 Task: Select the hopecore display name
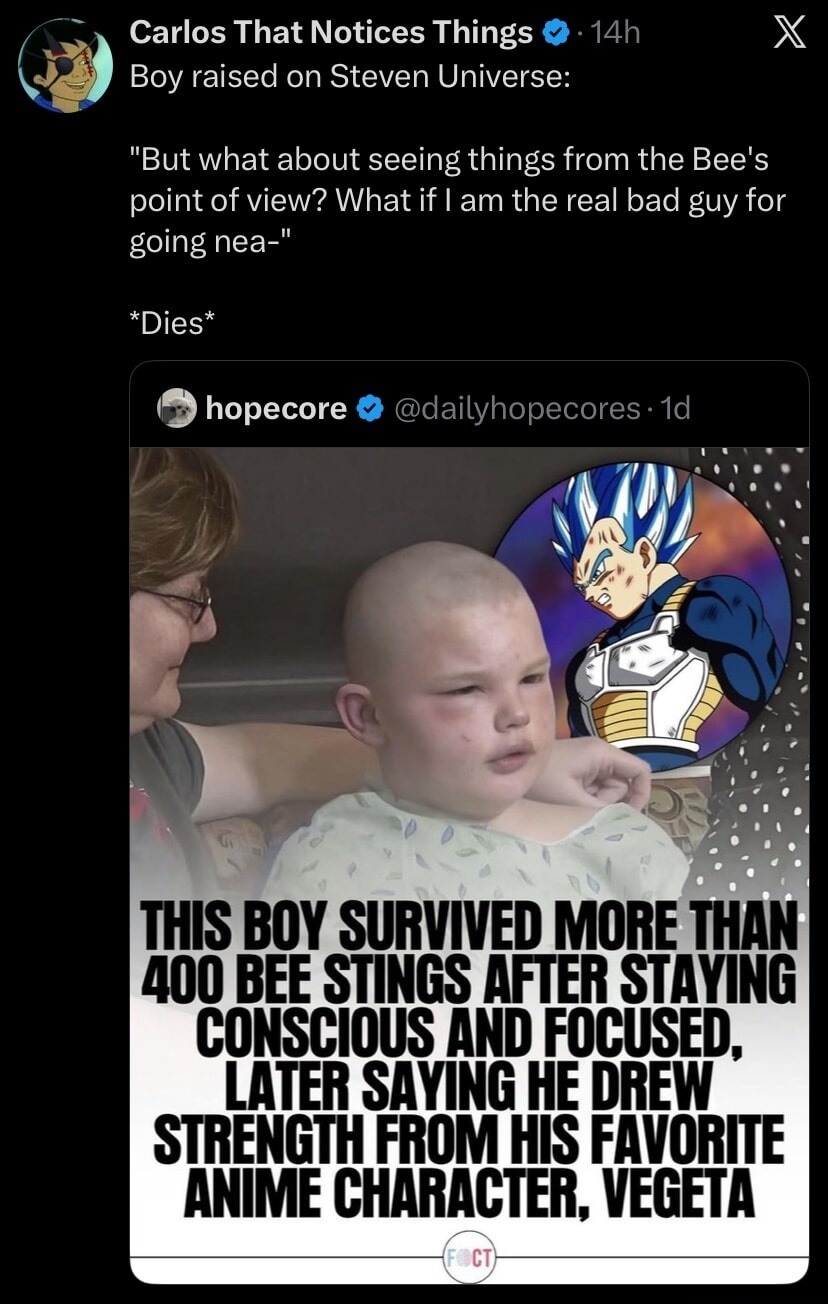(276, 408)
